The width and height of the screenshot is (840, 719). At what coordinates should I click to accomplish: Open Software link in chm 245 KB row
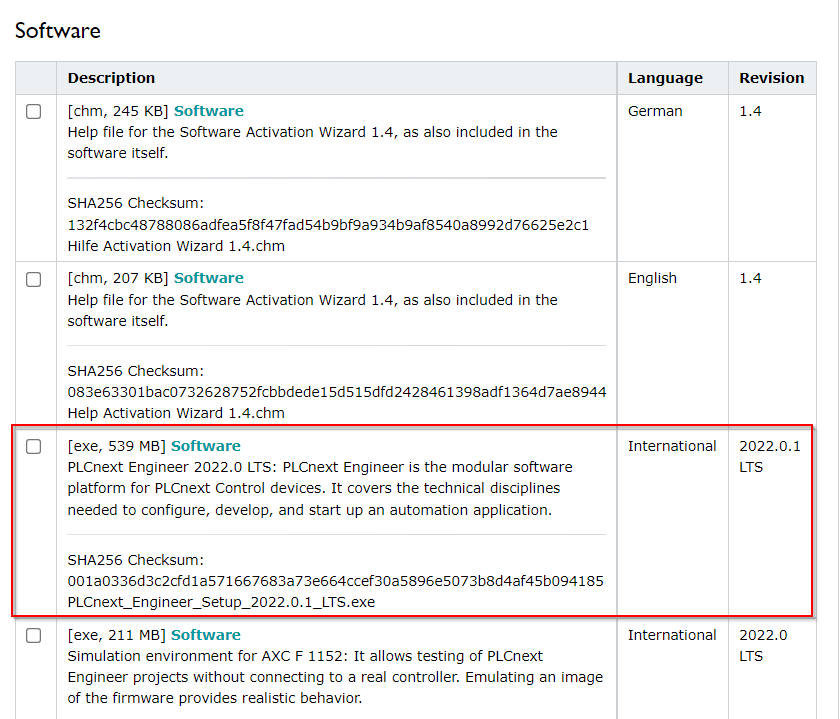208,111
